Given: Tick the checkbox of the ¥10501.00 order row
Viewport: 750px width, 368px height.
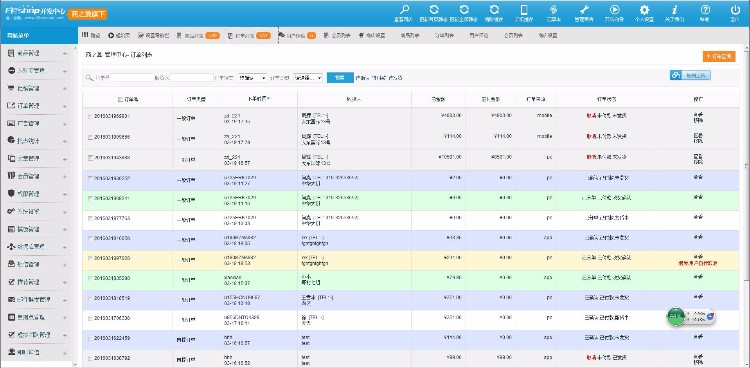Looking at the screenshot, I should (x=90, y=157).
